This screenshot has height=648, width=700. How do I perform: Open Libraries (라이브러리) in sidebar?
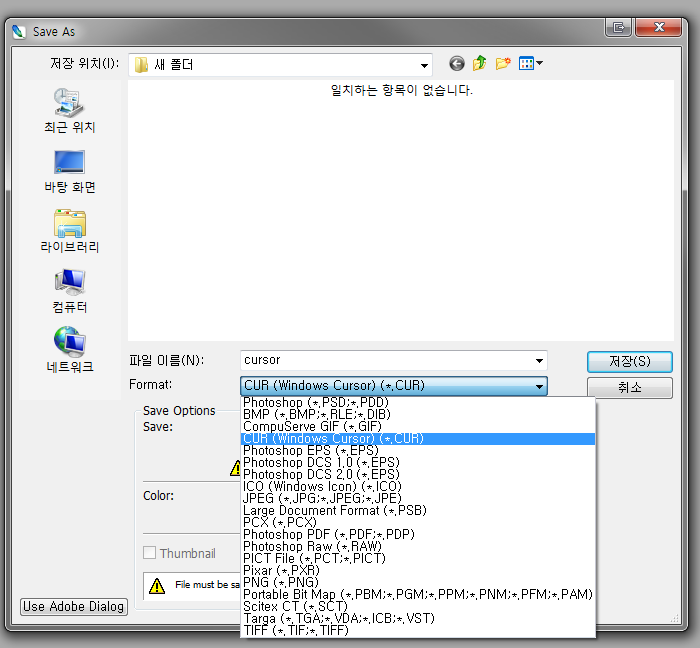[x=69, y=231]
